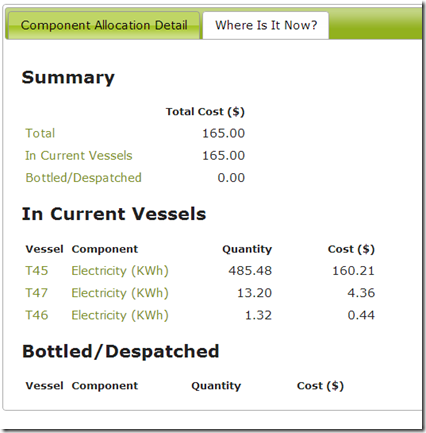Open the Total summary link

40,133
